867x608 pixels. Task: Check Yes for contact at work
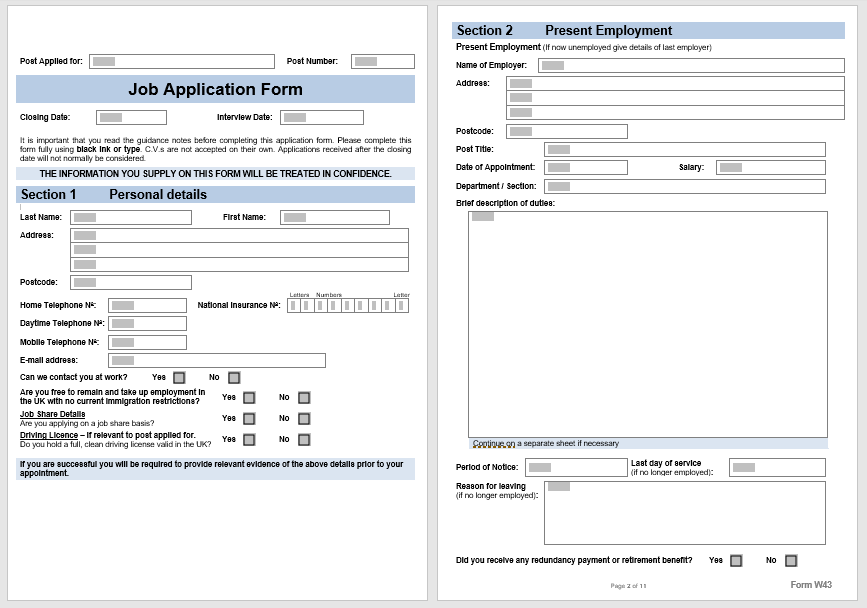pos(179,378)
